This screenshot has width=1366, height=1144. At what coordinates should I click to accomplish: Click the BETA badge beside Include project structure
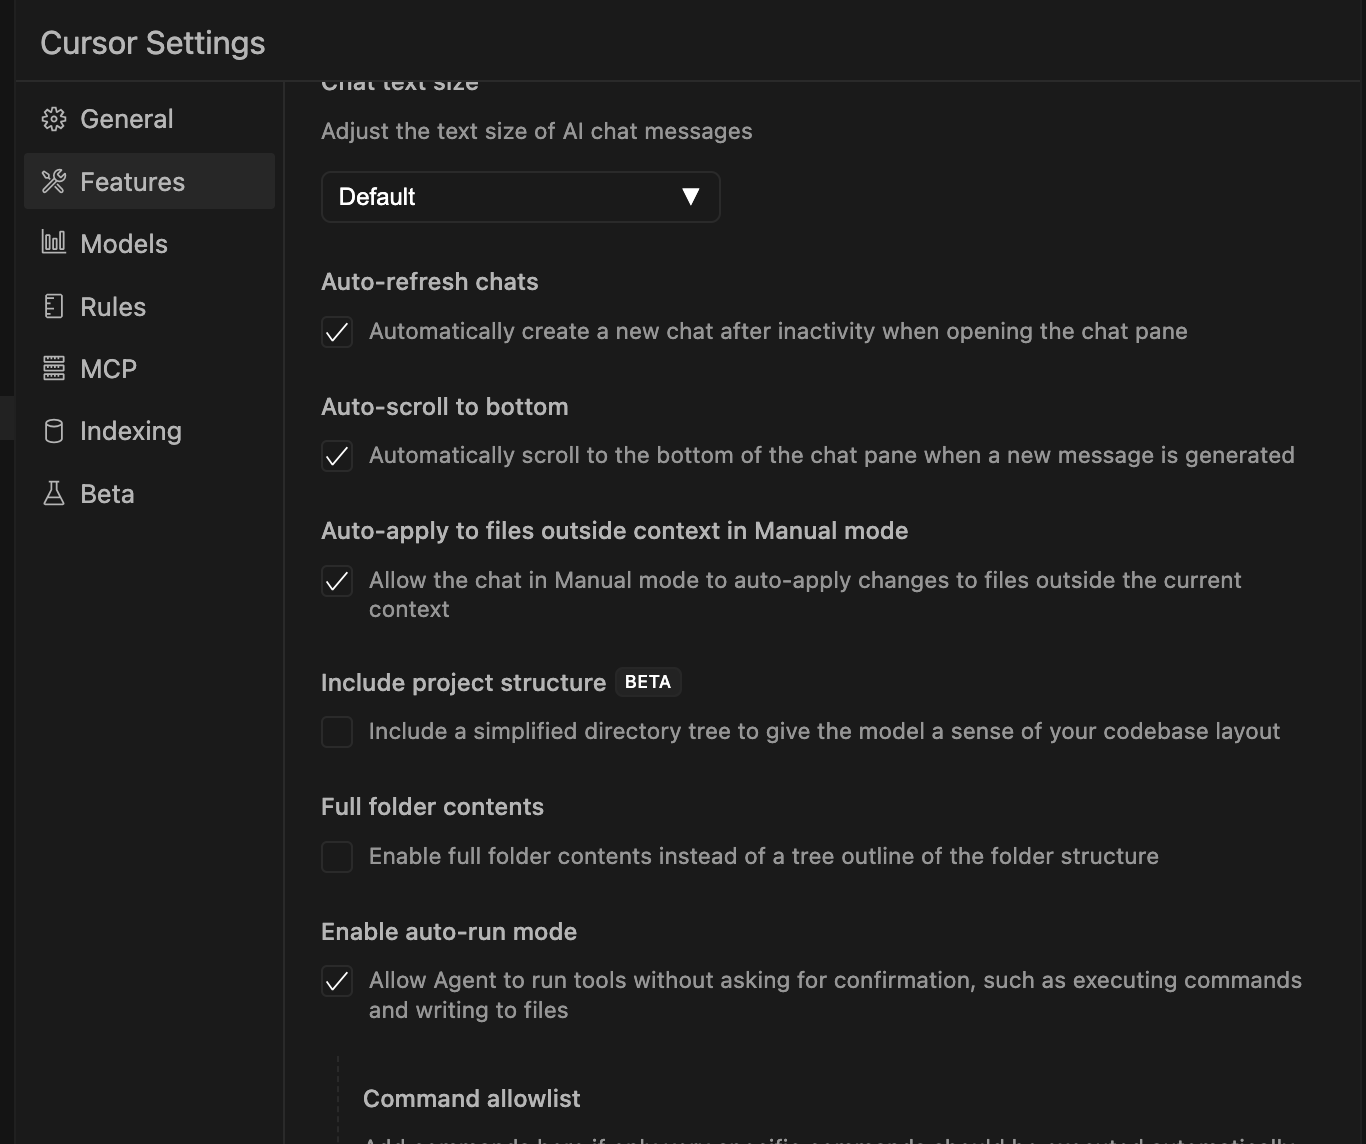point(648,682)
